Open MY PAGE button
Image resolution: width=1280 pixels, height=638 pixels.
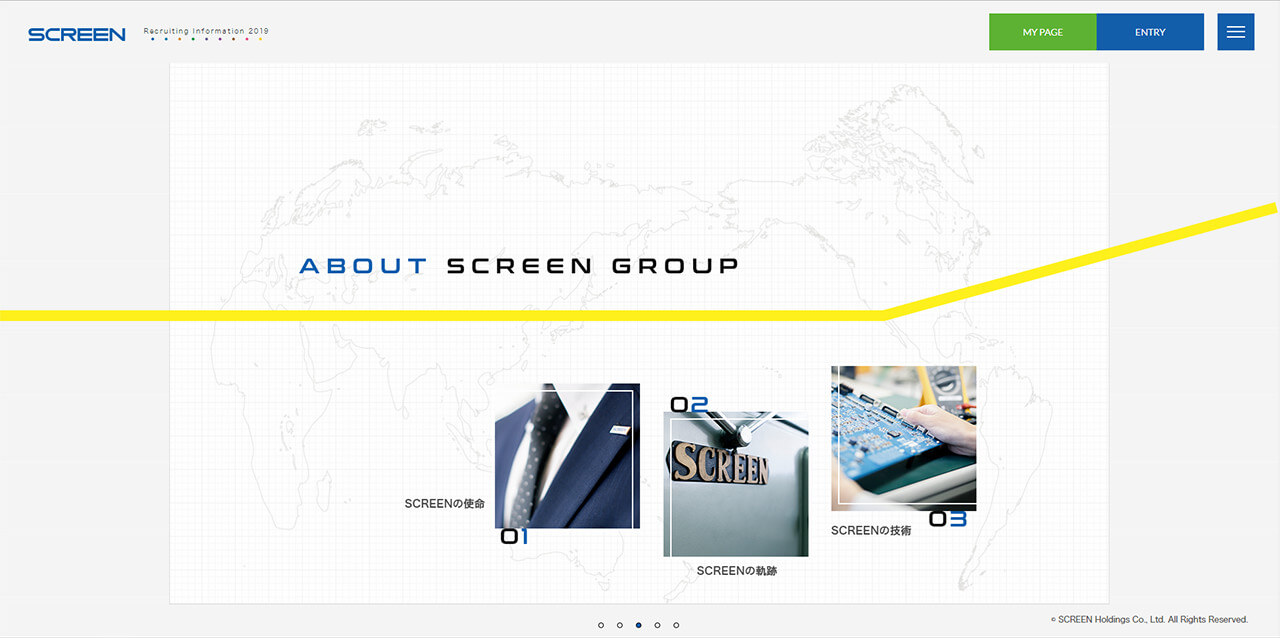1043,32
